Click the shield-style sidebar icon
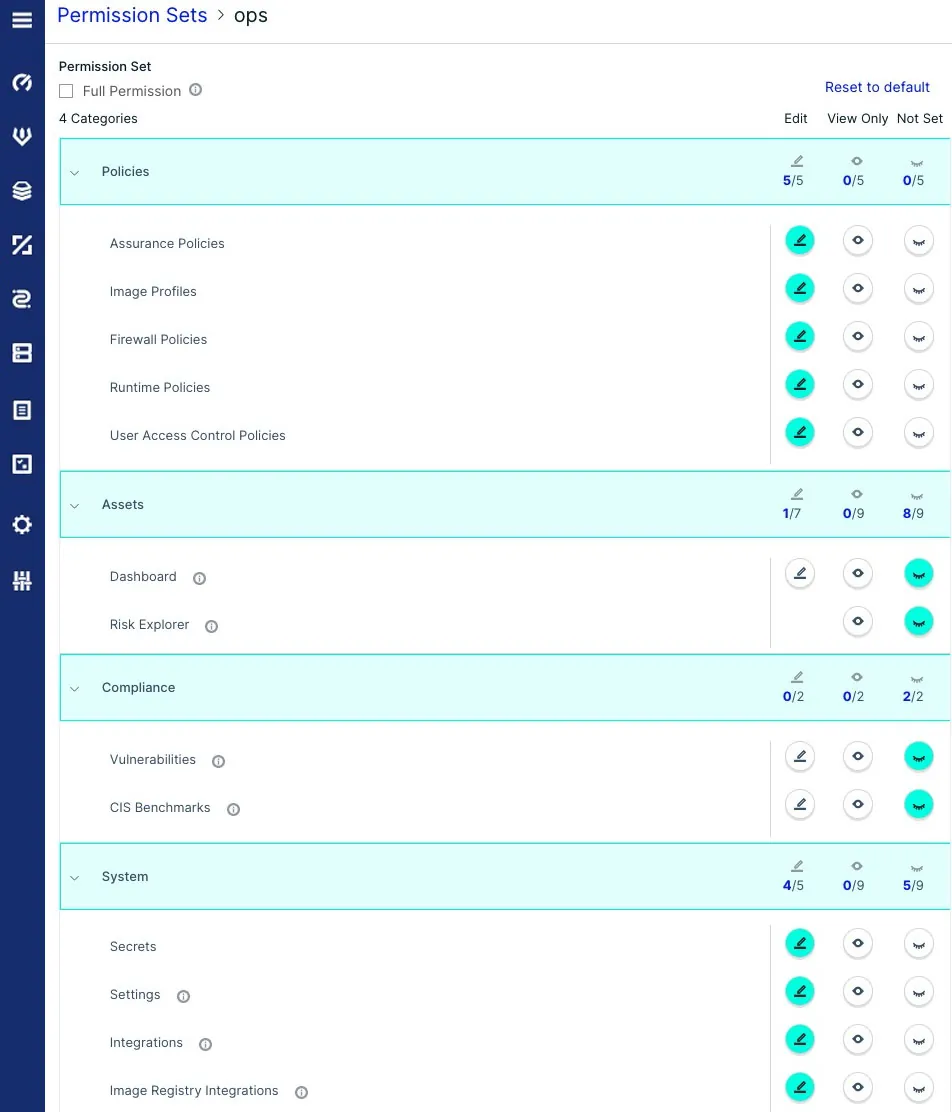The width and height of the screenshot is (952, 1112). (x=22, y=136)
